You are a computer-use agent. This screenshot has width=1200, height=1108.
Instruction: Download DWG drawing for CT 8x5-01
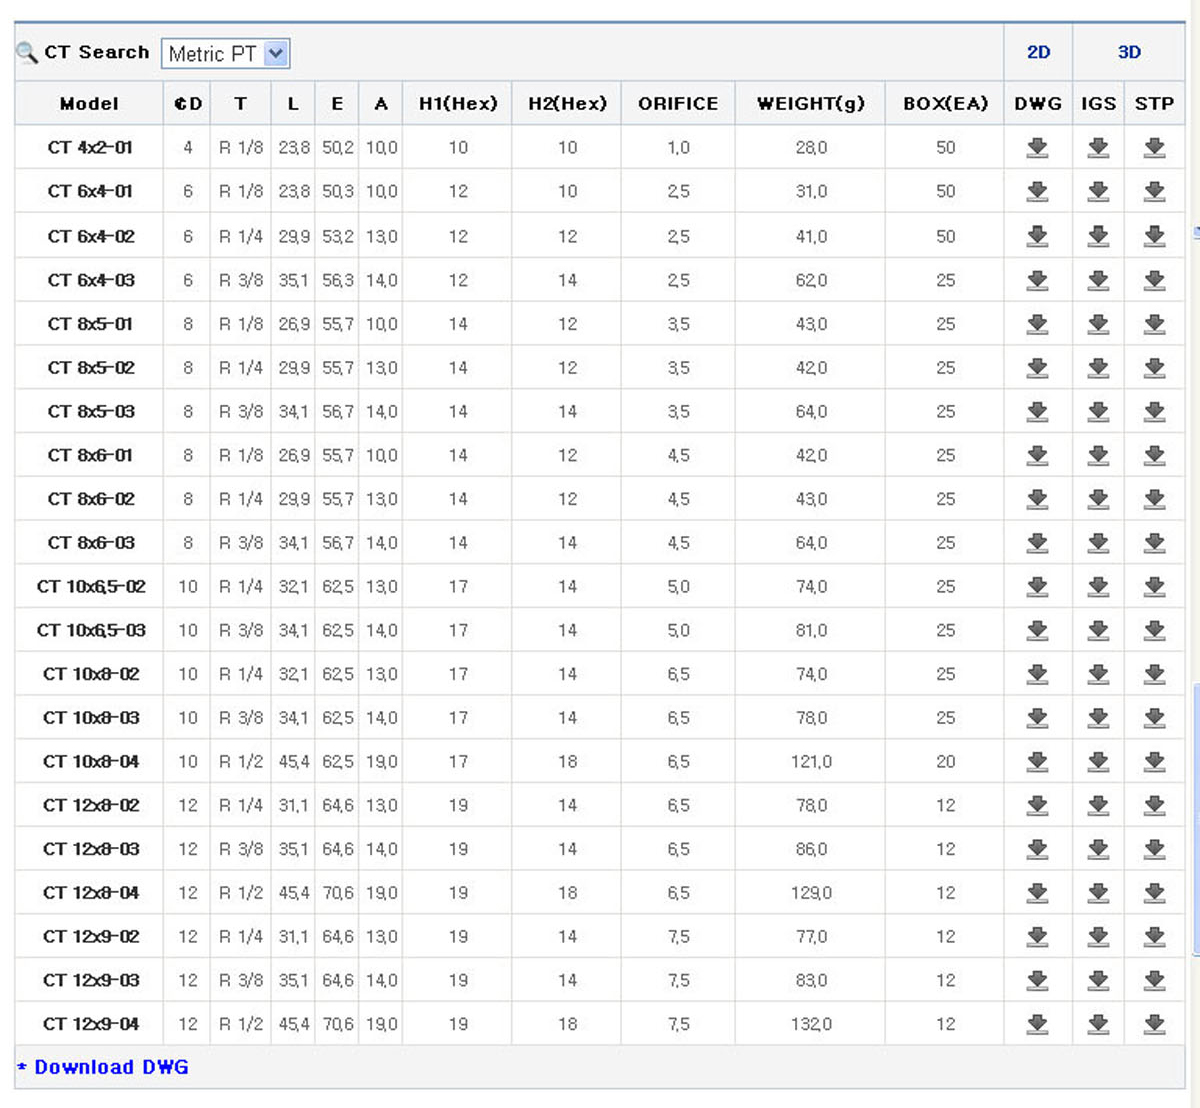[x=1038, y=324]
